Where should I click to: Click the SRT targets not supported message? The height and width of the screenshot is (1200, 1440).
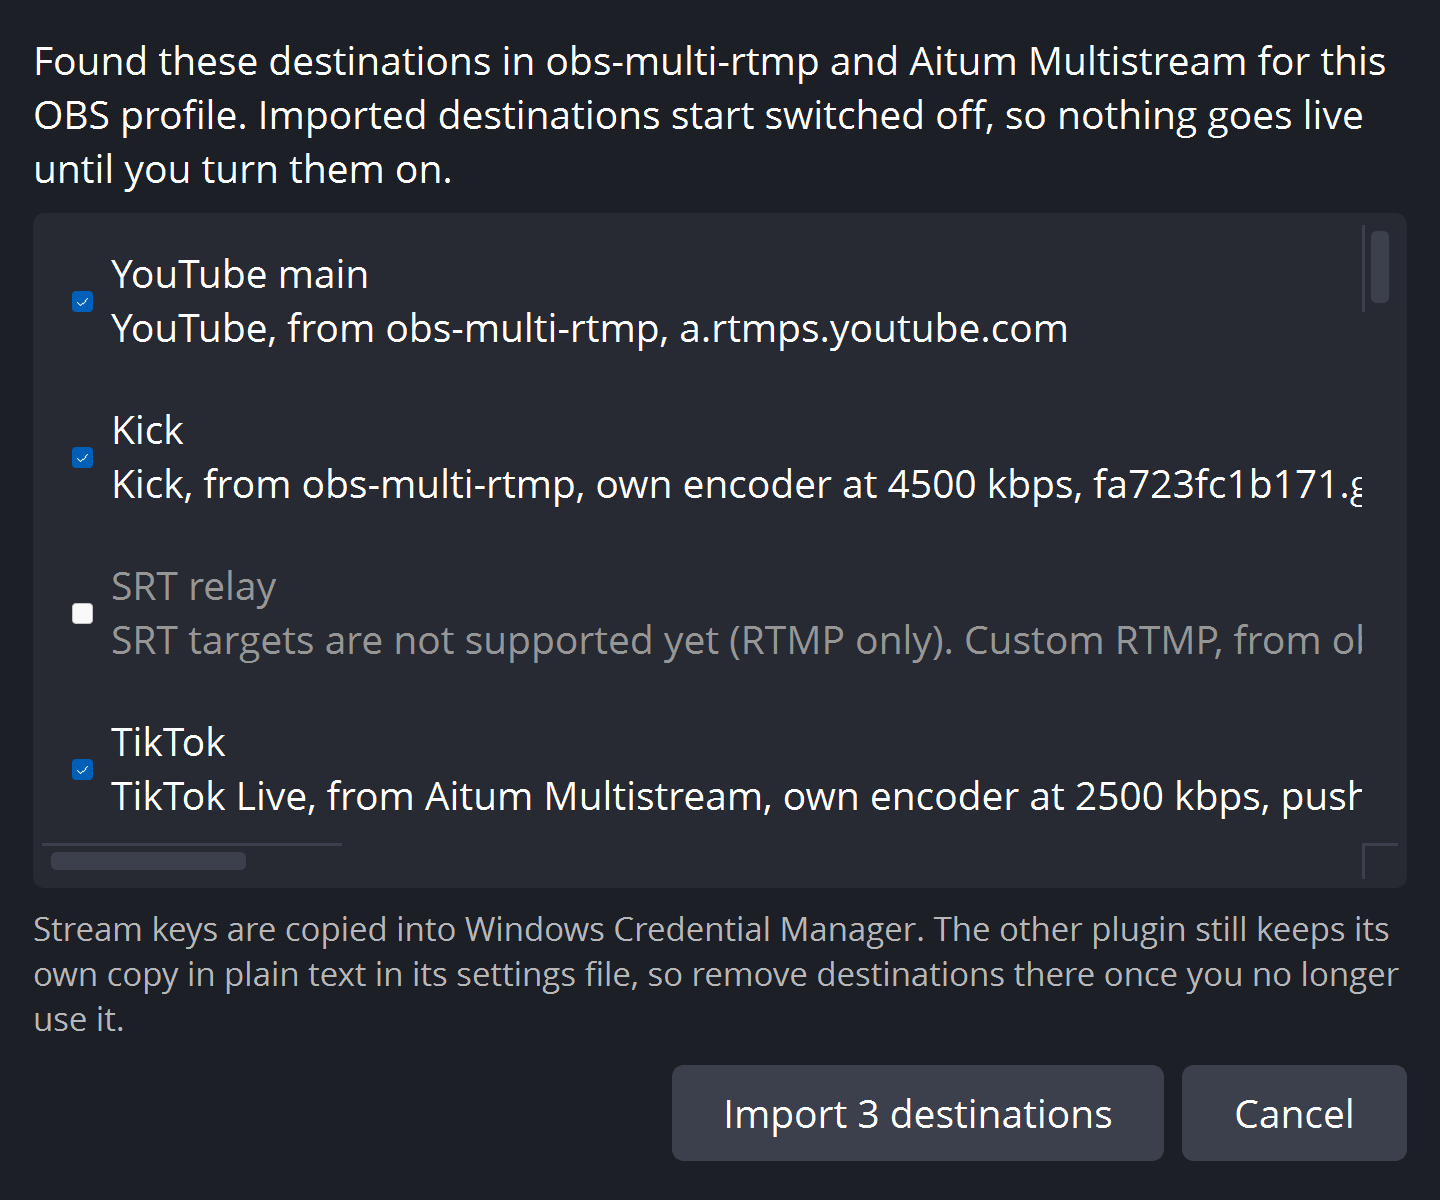[x=736, y=640]
